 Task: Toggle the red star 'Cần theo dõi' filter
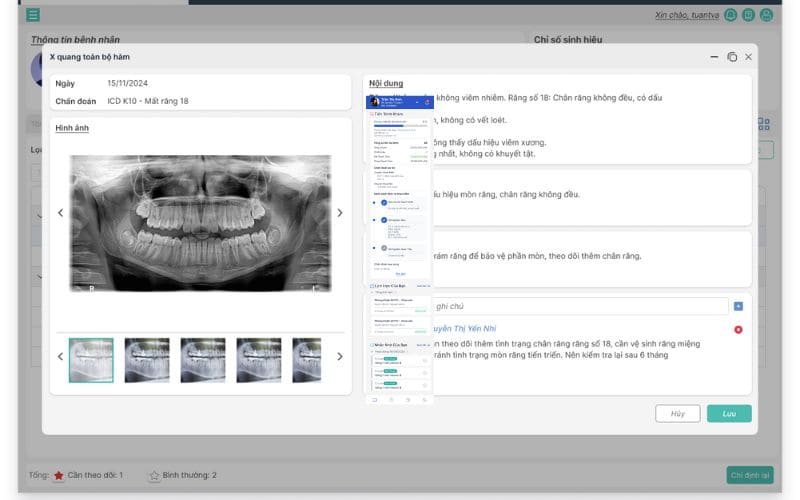pyautogui.click(x=59, y=476)
